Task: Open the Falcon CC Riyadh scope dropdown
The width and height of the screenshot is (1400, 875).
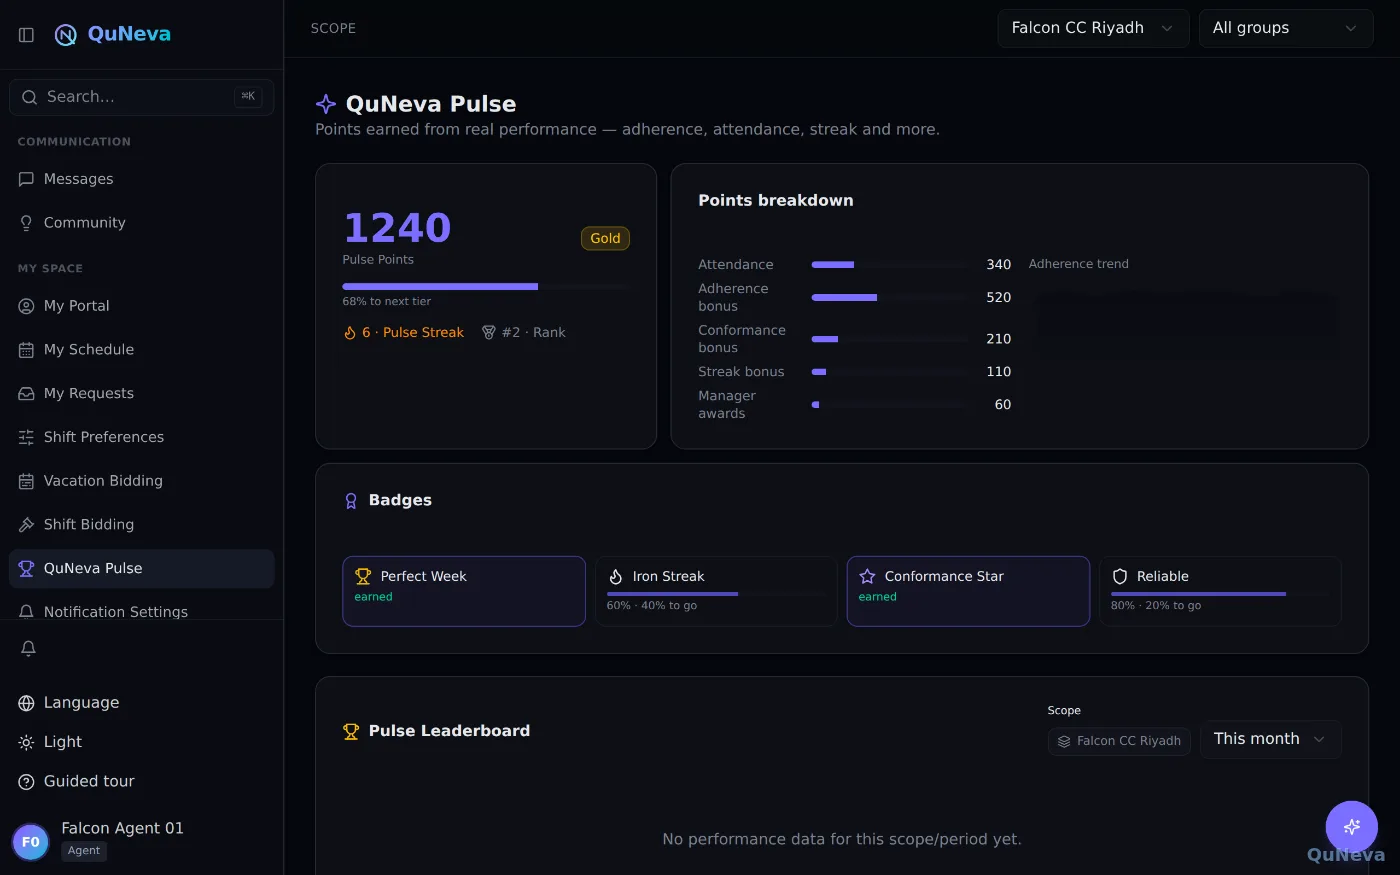Action: pos(1093,28)
